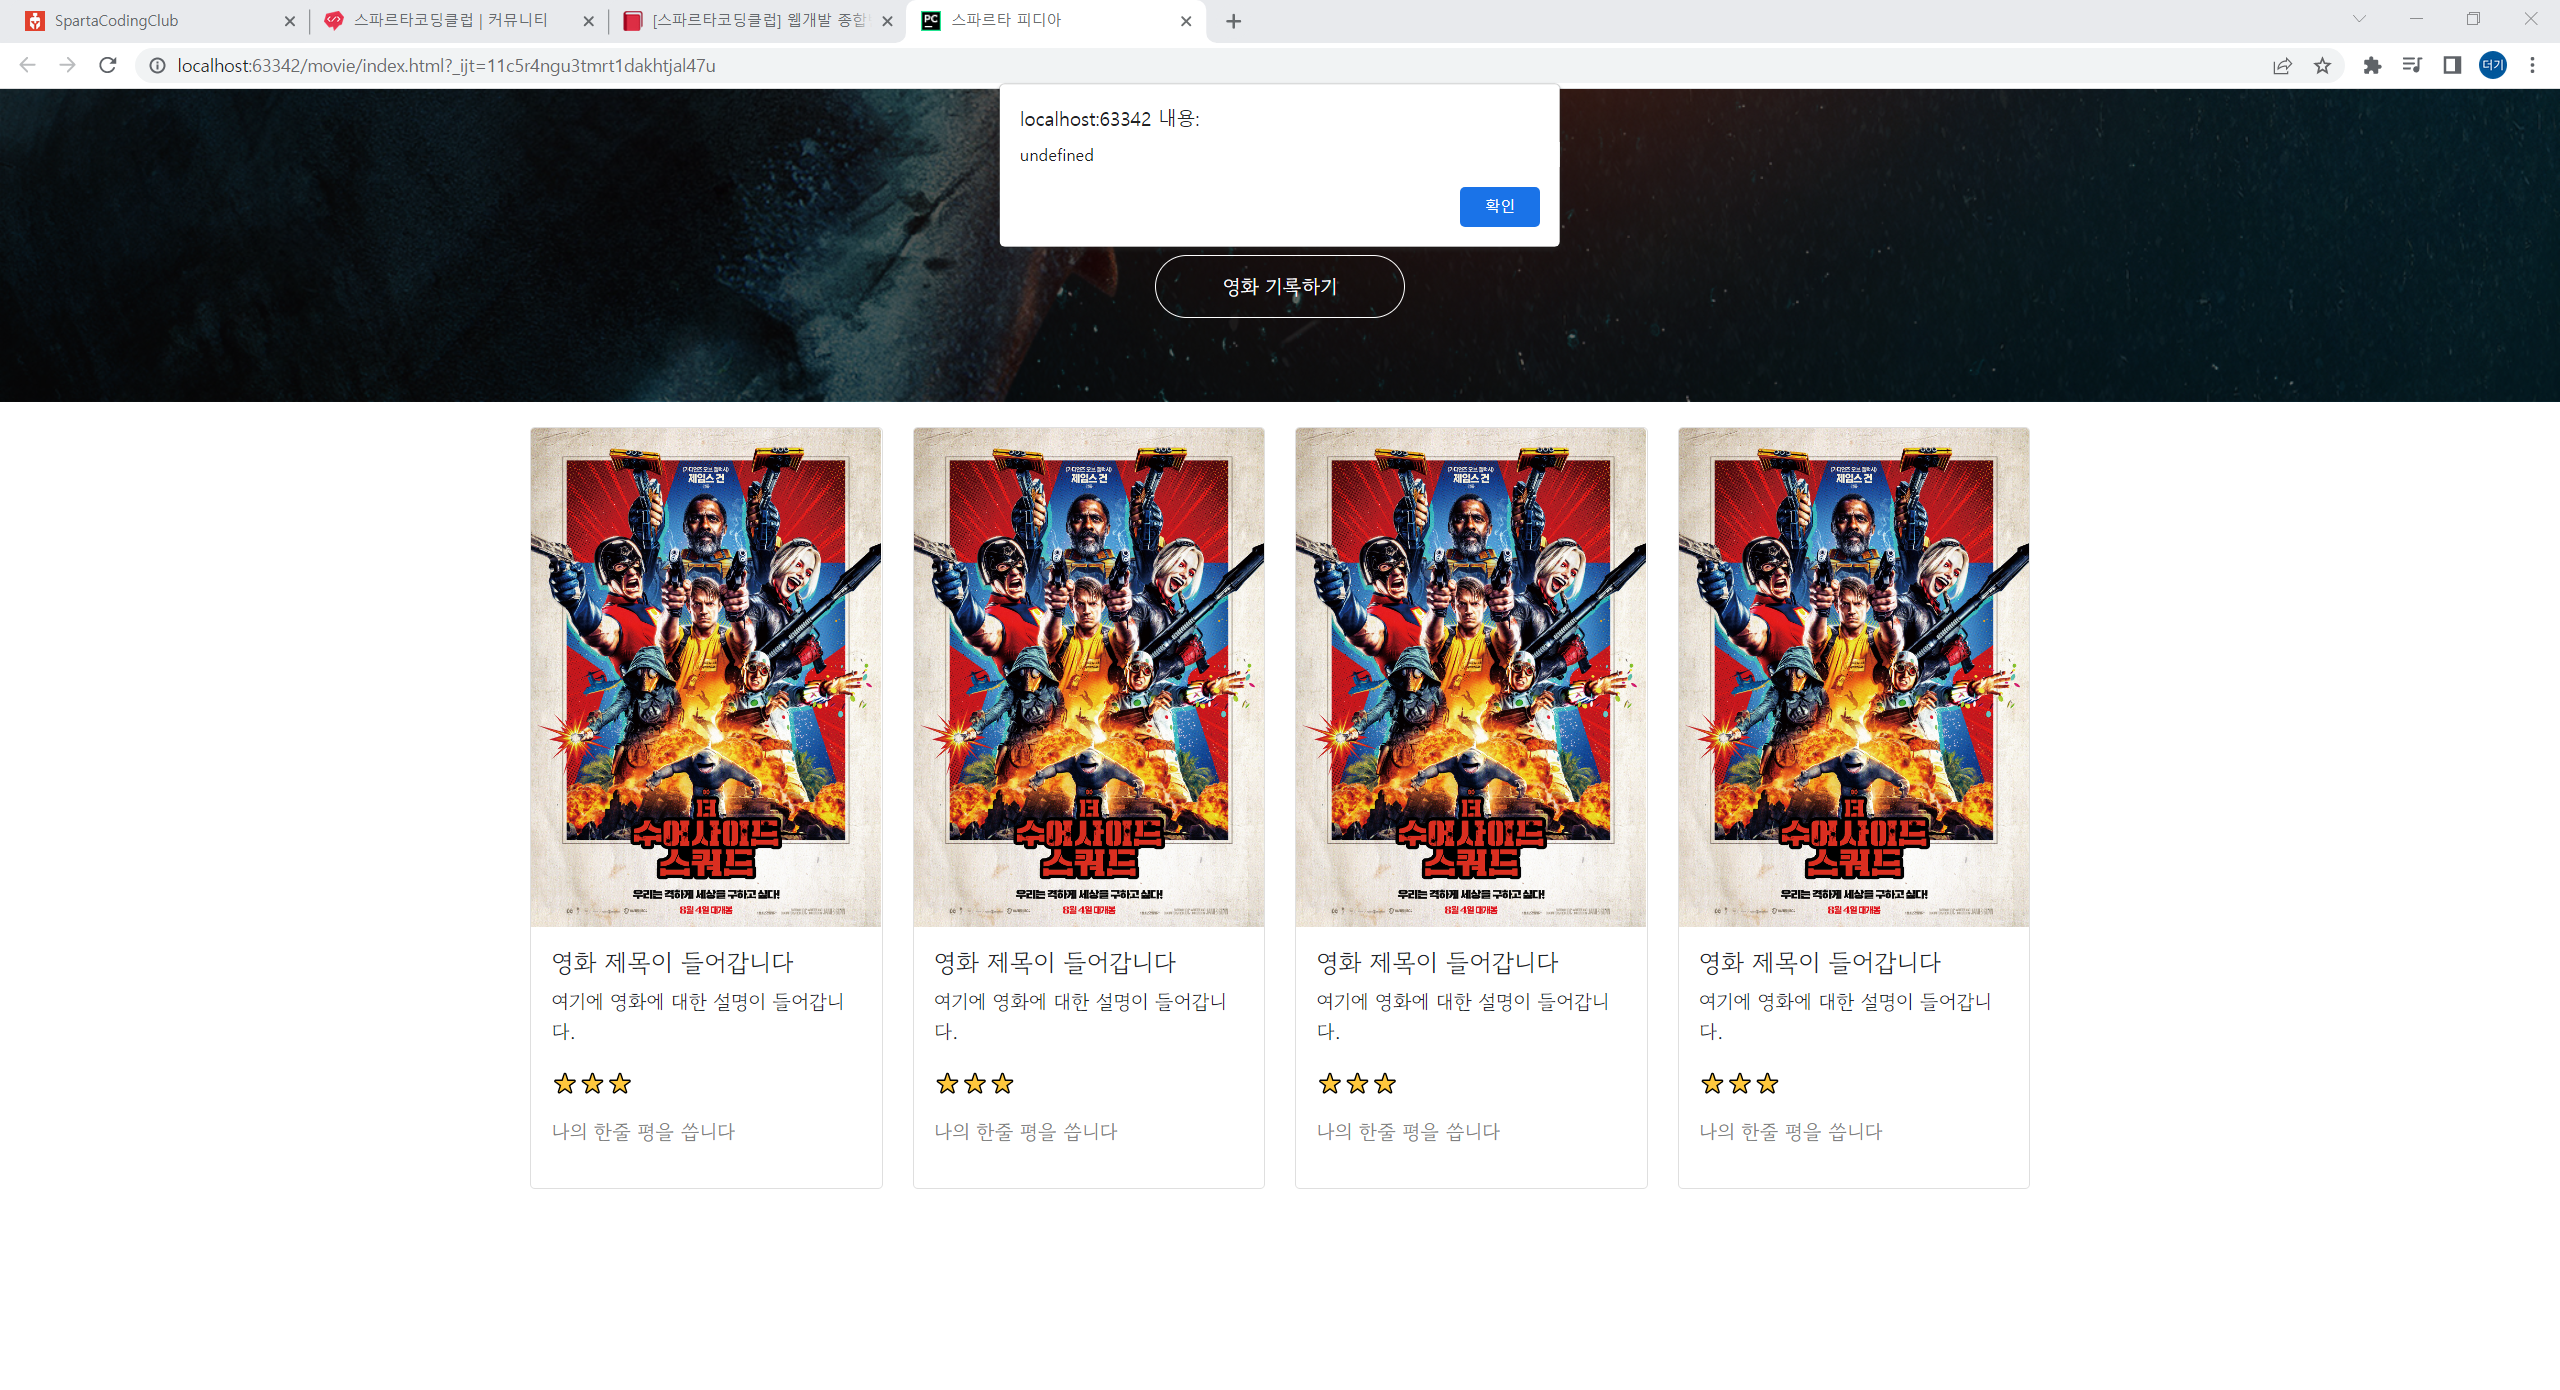This screenshot has height=1390, width=2560.
Task: Click the second card's 영화 제목이 들어갑니다 title
Action: [1055, 962]
